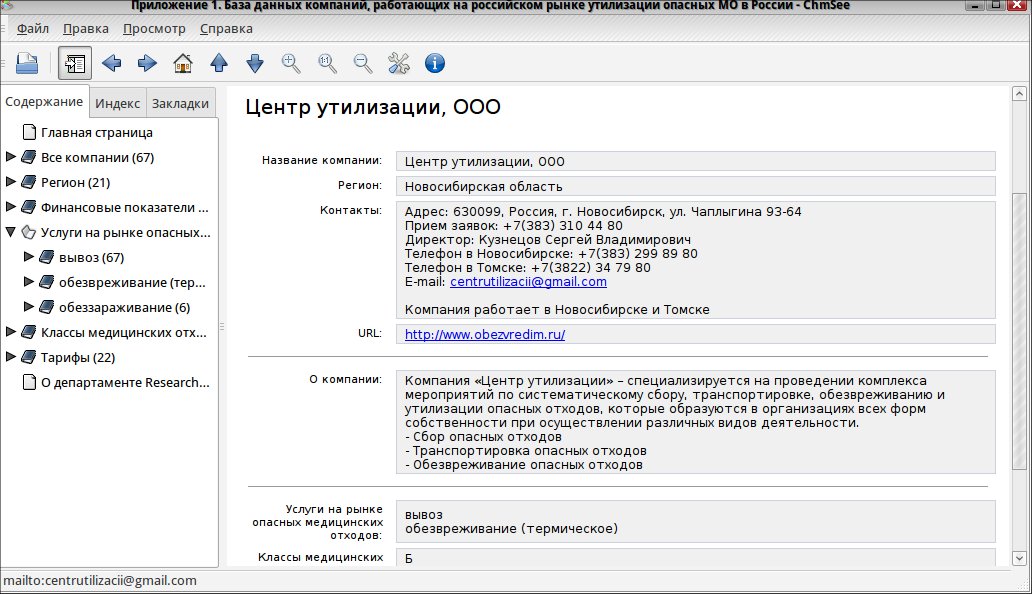Click the Все компании (67) book icon
Viewport: 1032px width, 594px height.
pos(28,157)
